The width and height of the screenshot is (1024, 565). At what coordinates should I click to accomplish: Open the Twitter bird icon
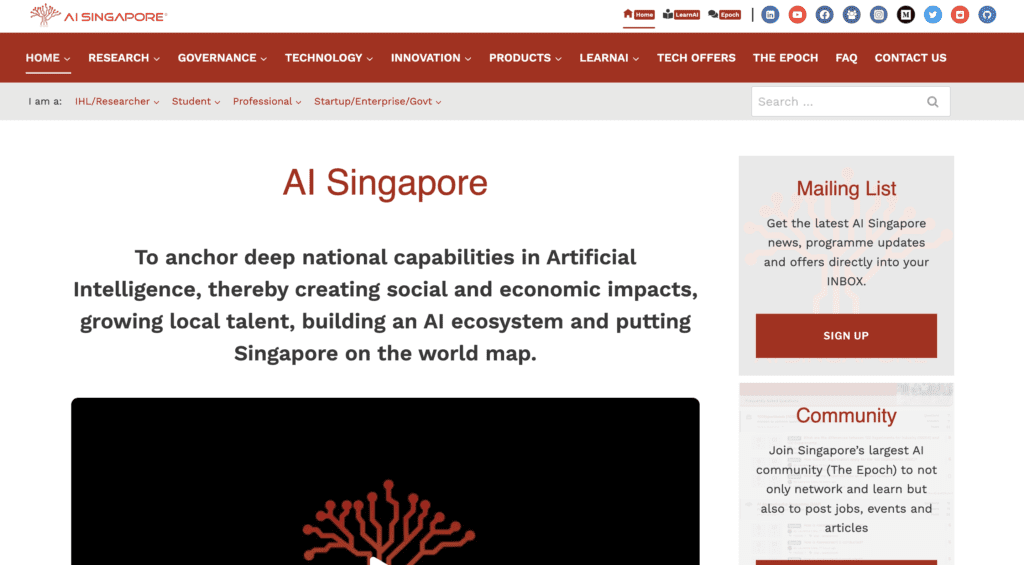coord(933,14)
